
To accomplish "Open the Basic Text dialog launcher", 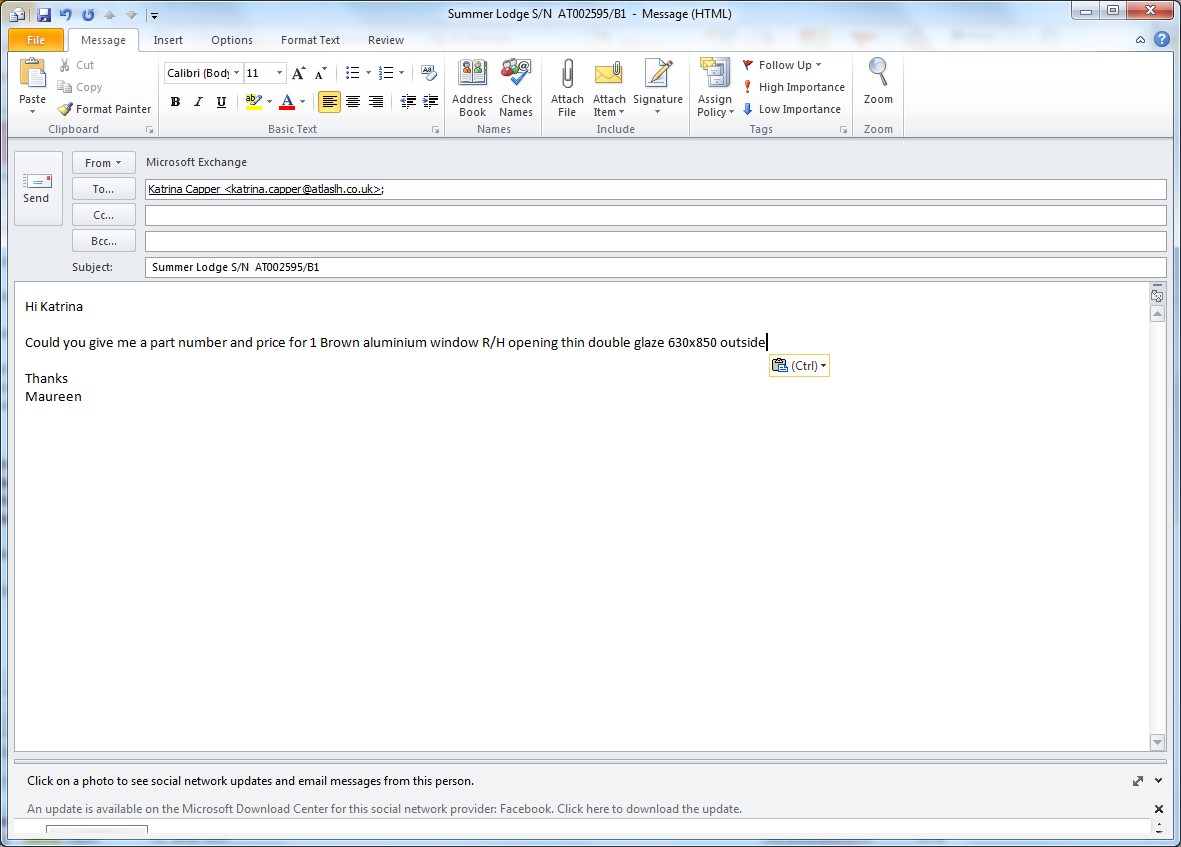I will coord(435,129).
